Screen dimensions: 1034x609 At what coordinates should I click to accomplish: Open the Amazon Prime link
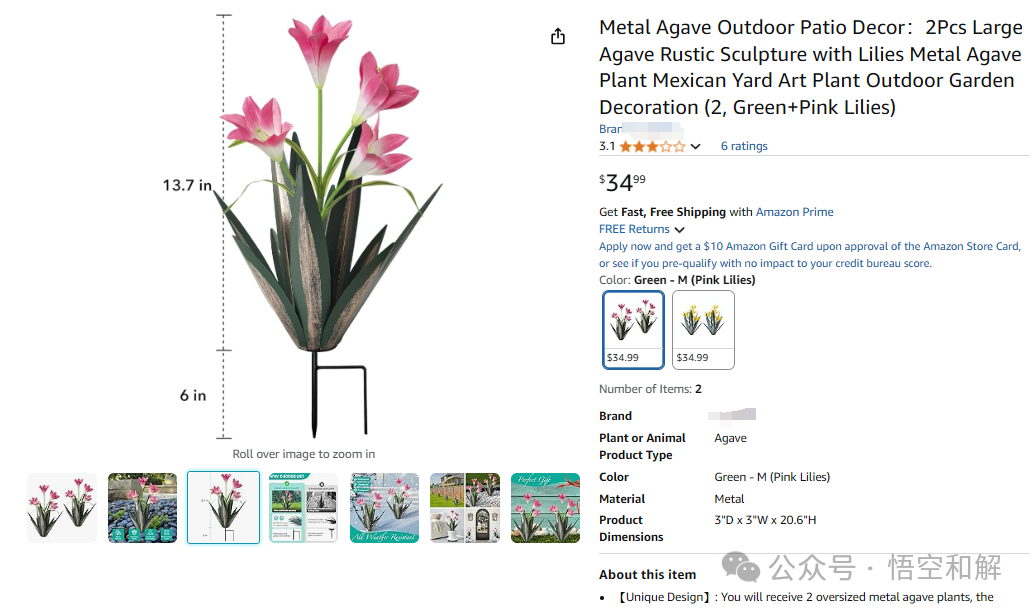[794, 212]
